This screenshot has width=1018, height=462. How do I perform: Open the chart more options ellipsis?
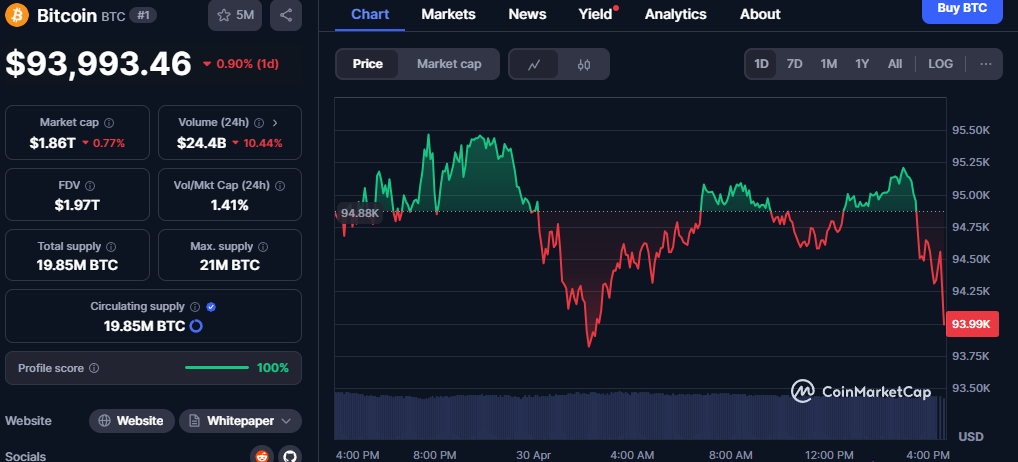[986, 64]
